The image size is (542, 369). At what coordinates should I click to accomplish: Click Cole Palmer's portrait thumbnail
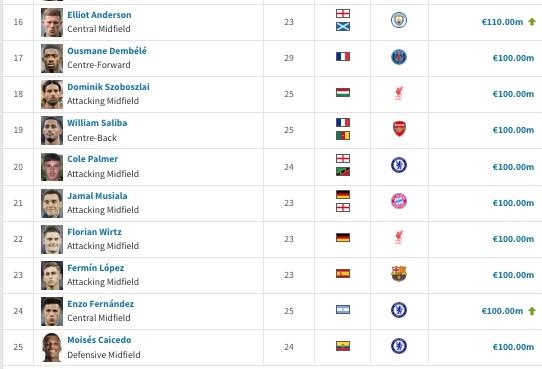[x=52, y=167]
